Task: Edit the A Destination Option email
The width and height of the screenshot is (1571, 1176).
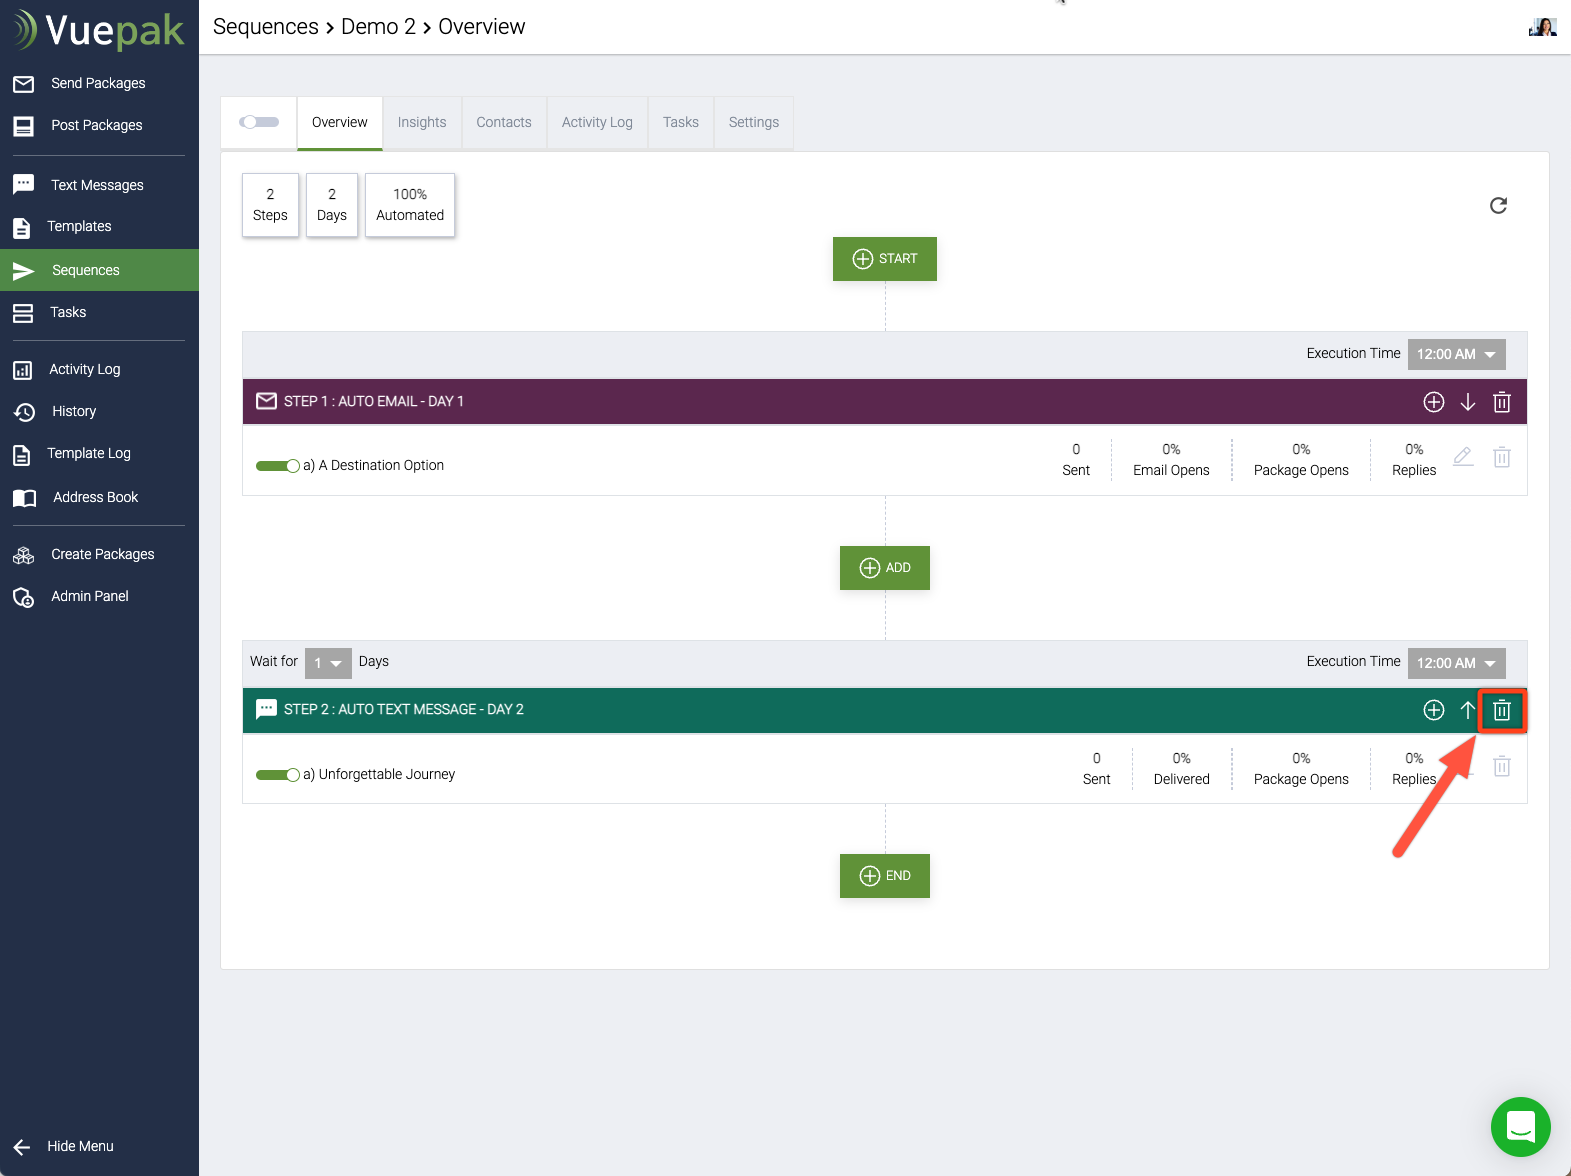Action: point(1462,457)
